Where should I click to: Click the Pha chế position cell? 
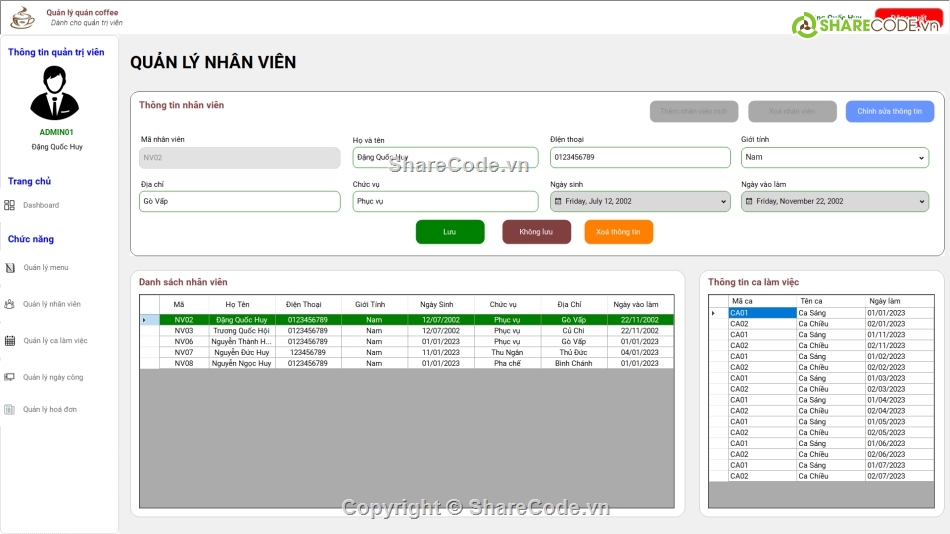pyautogui.click(x=507, y=364)
